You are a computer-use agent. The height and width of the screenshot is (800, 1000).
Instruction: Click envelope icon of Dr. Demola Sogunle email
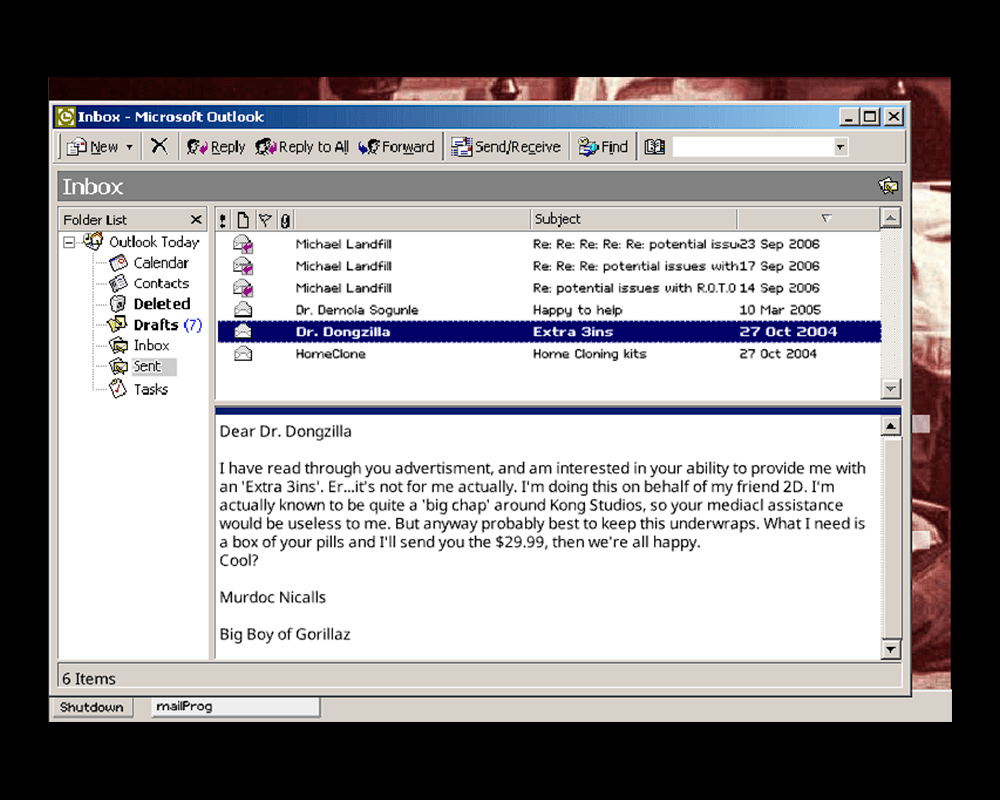pos(242,309)
